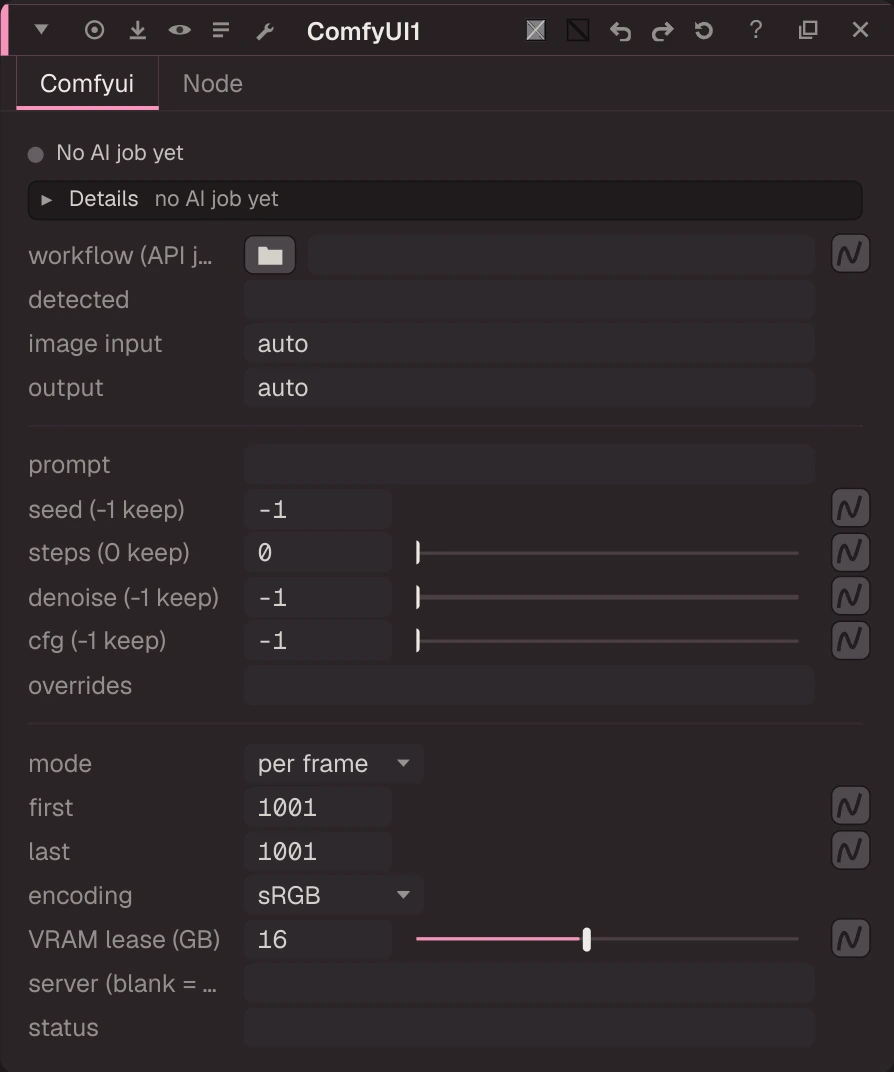This screenshot has height=1072, width=894.
Task: Open the encoding dropdown showing sRGB
Action: click(x=334, y=896)
